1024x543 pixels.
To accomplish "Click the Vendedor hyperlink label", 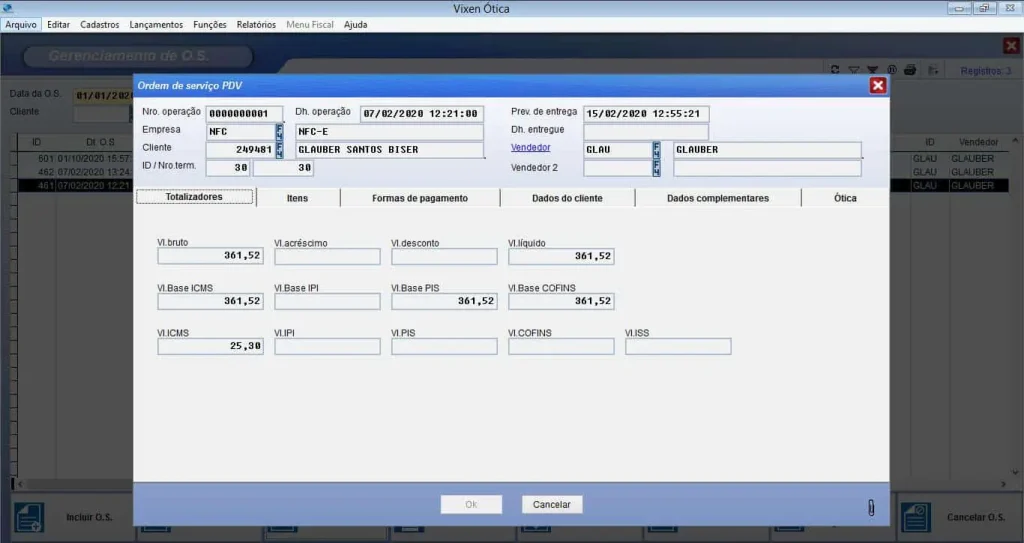I will click(530, 148).
